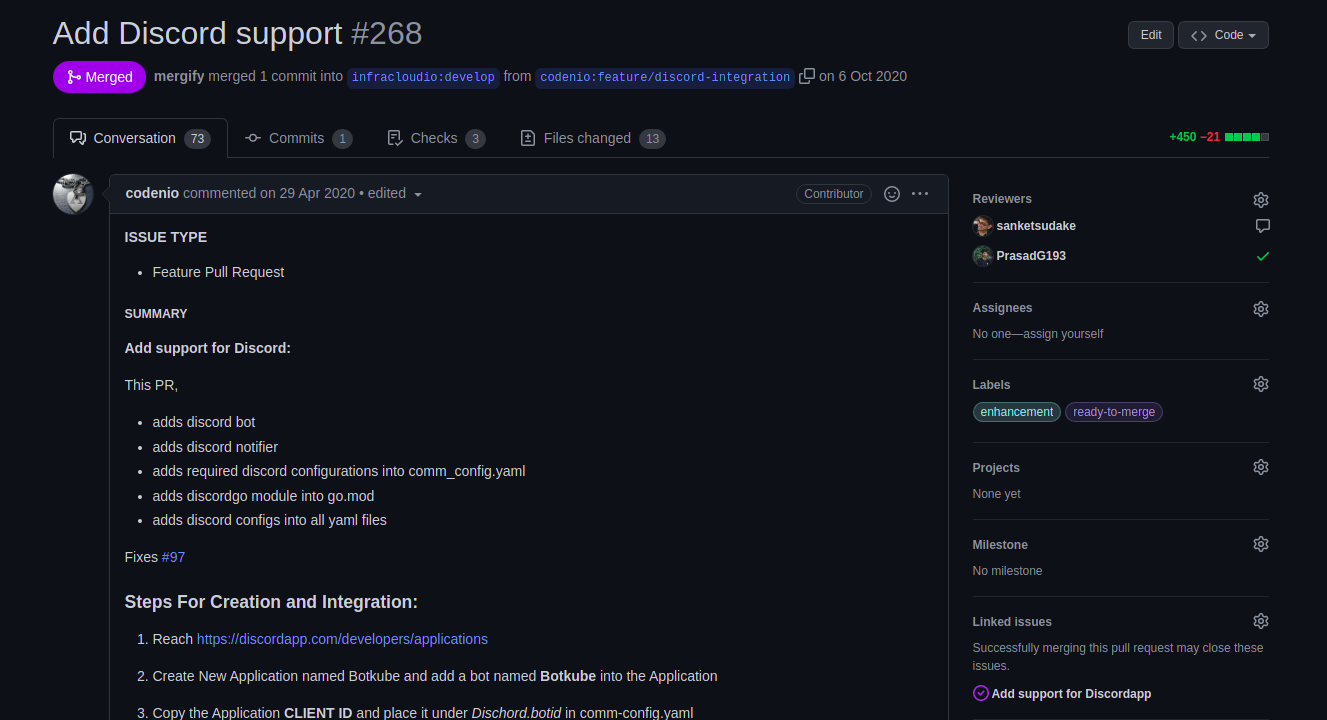Click the Edit title button

[x=1151, y=35]
